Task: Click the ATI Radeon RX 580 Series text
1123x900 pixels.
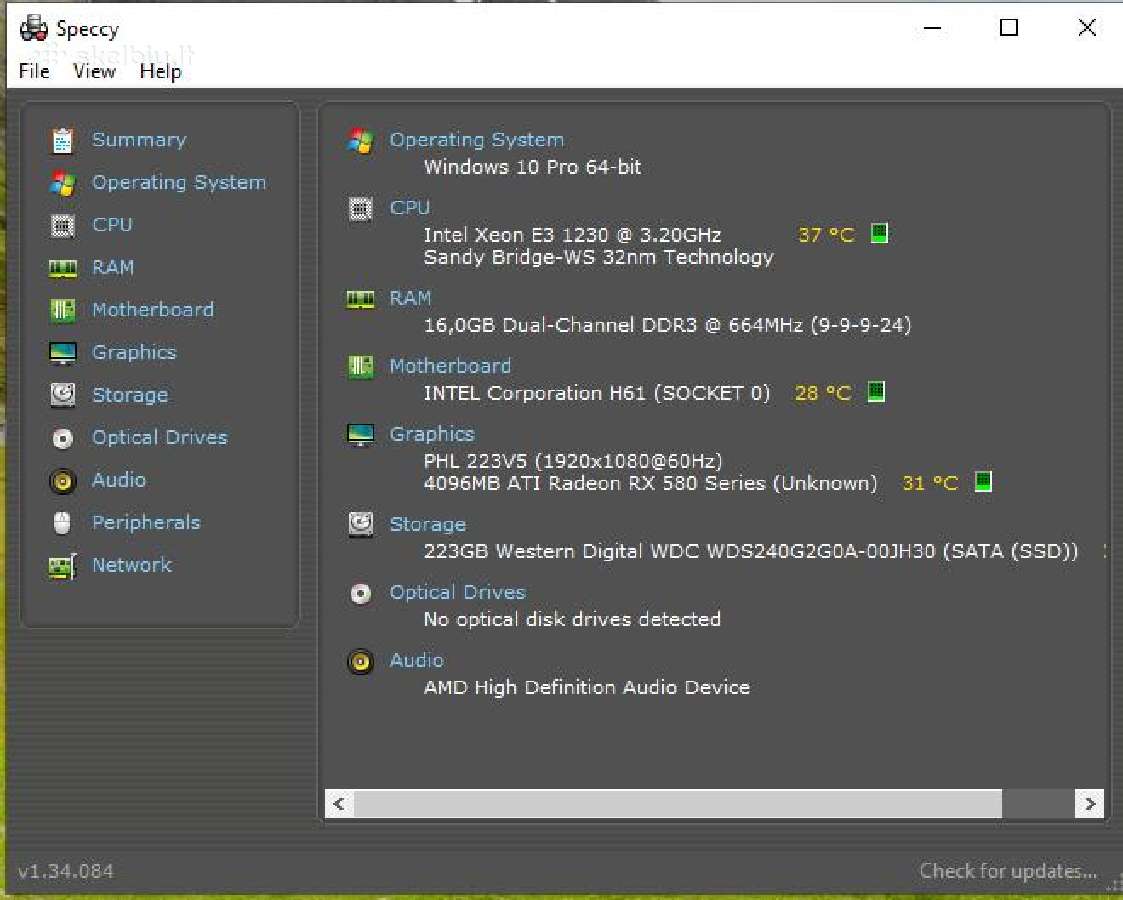Action: click(650, 483)
